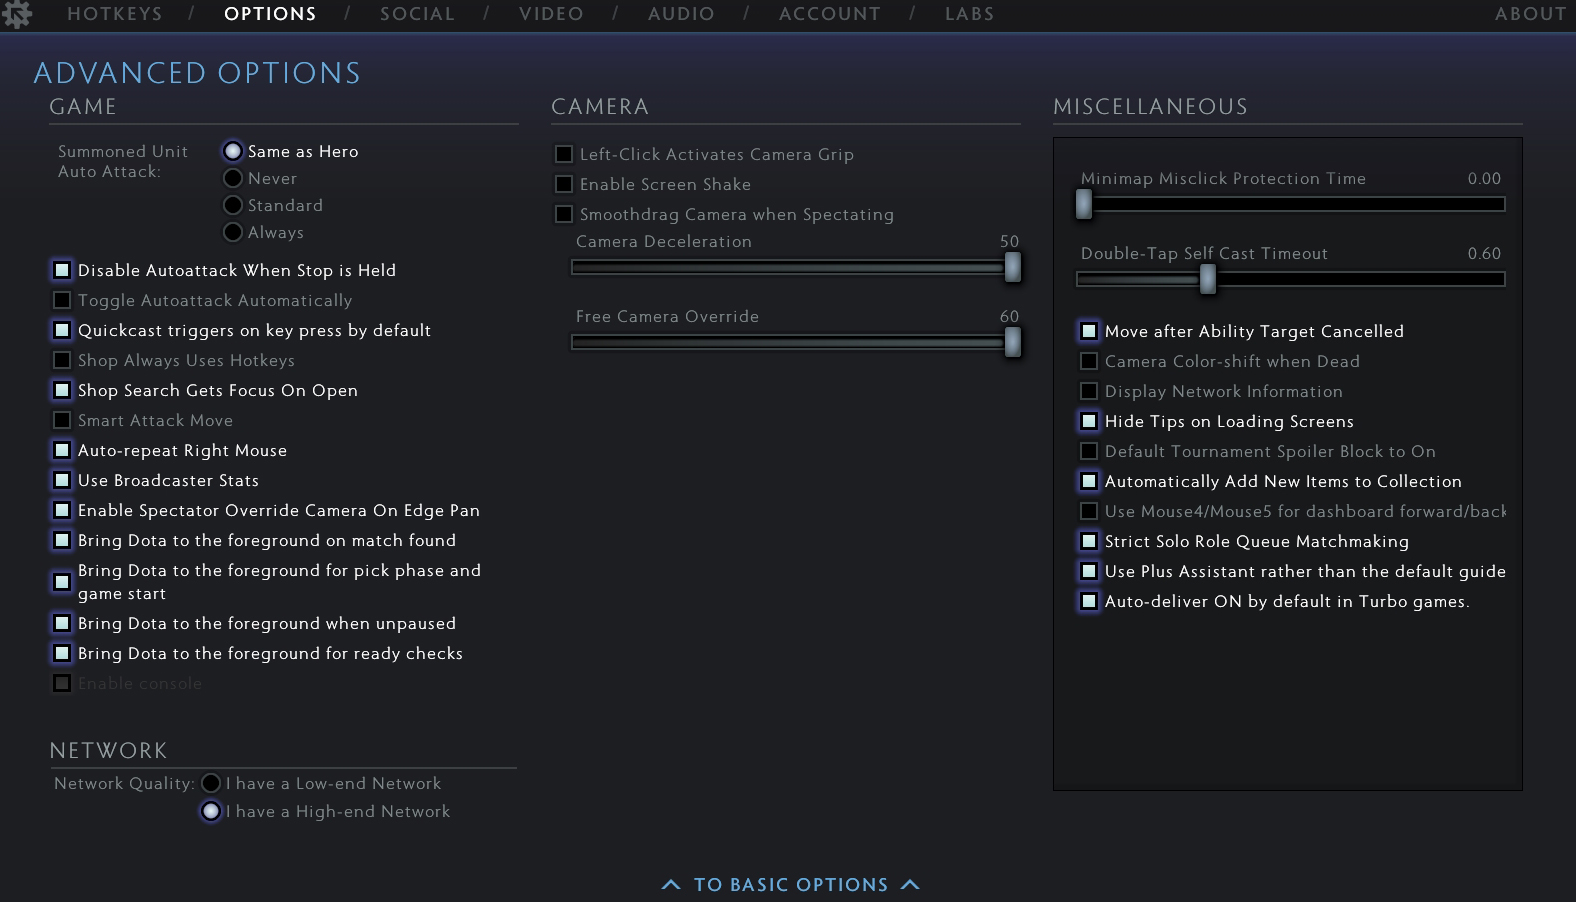Screen dimensions: 1576x902
Task: Enable Shop Always Uses Hotkeys
Action: [62, 360]
